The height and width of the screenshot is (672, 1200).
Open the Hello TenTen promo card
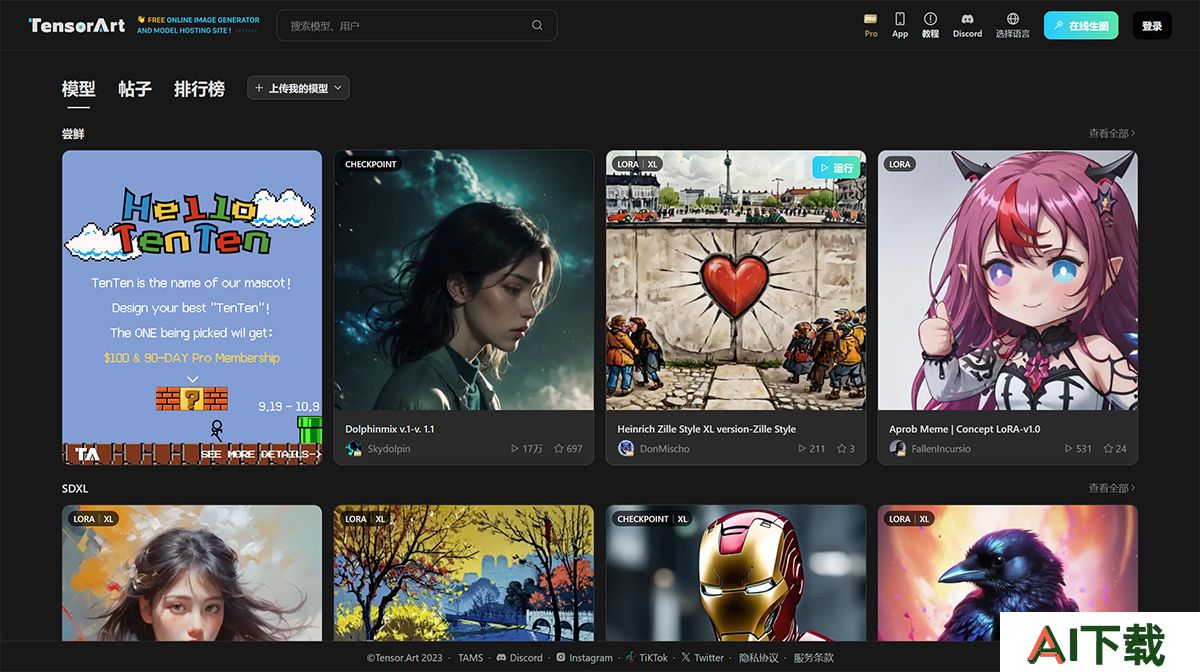[192, 308]
